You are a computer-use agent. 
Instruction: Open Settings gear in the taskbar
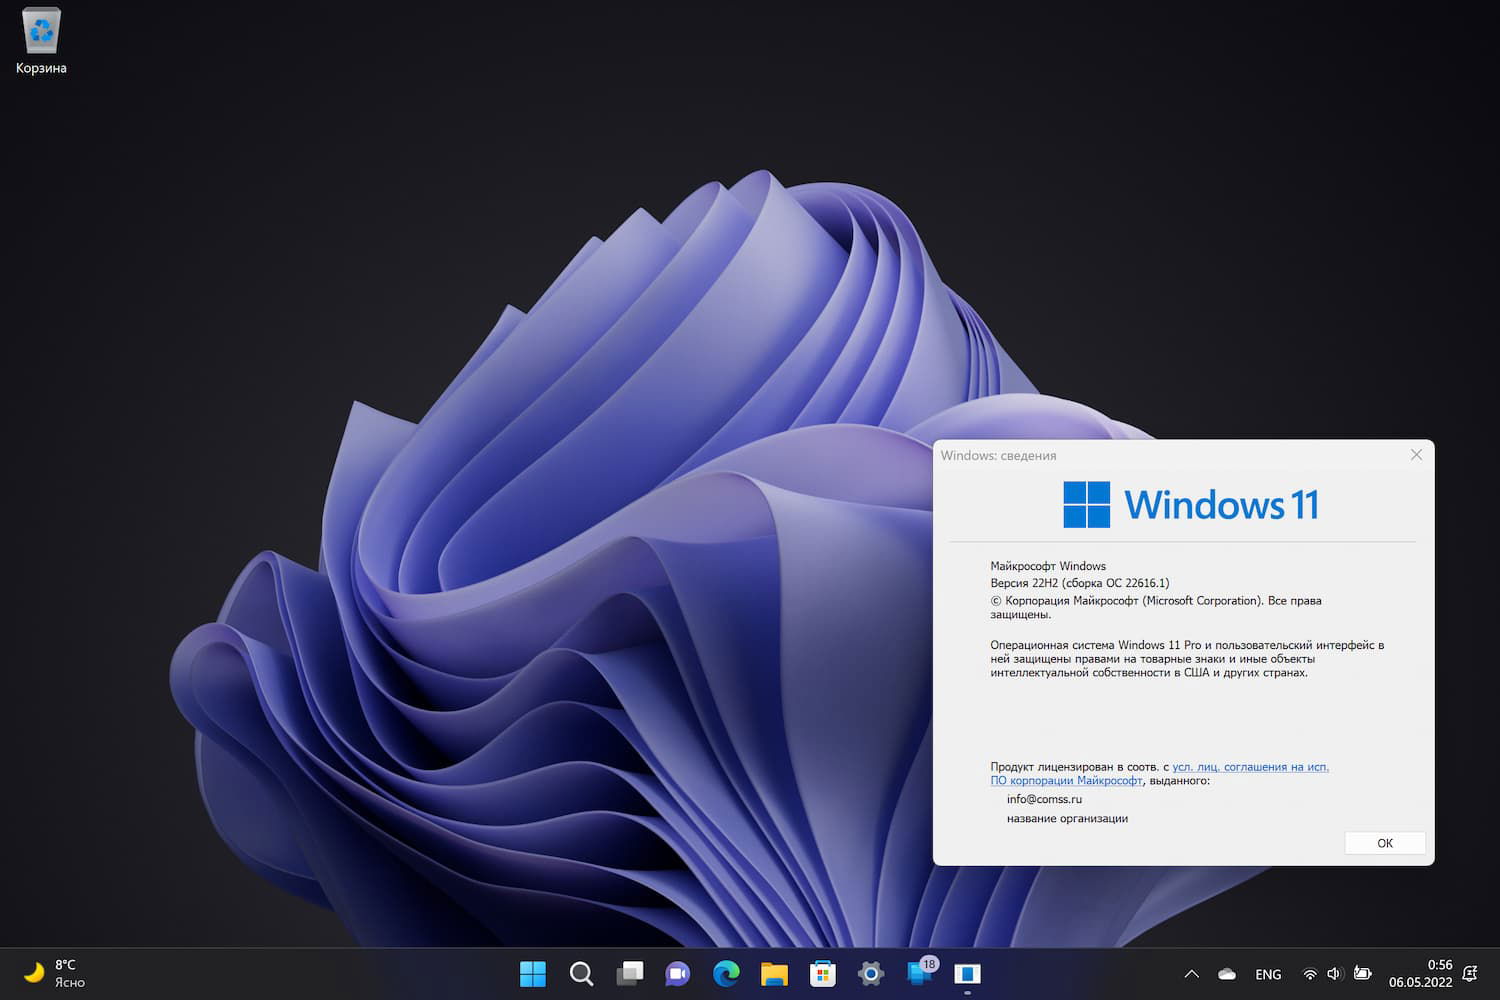871,973
